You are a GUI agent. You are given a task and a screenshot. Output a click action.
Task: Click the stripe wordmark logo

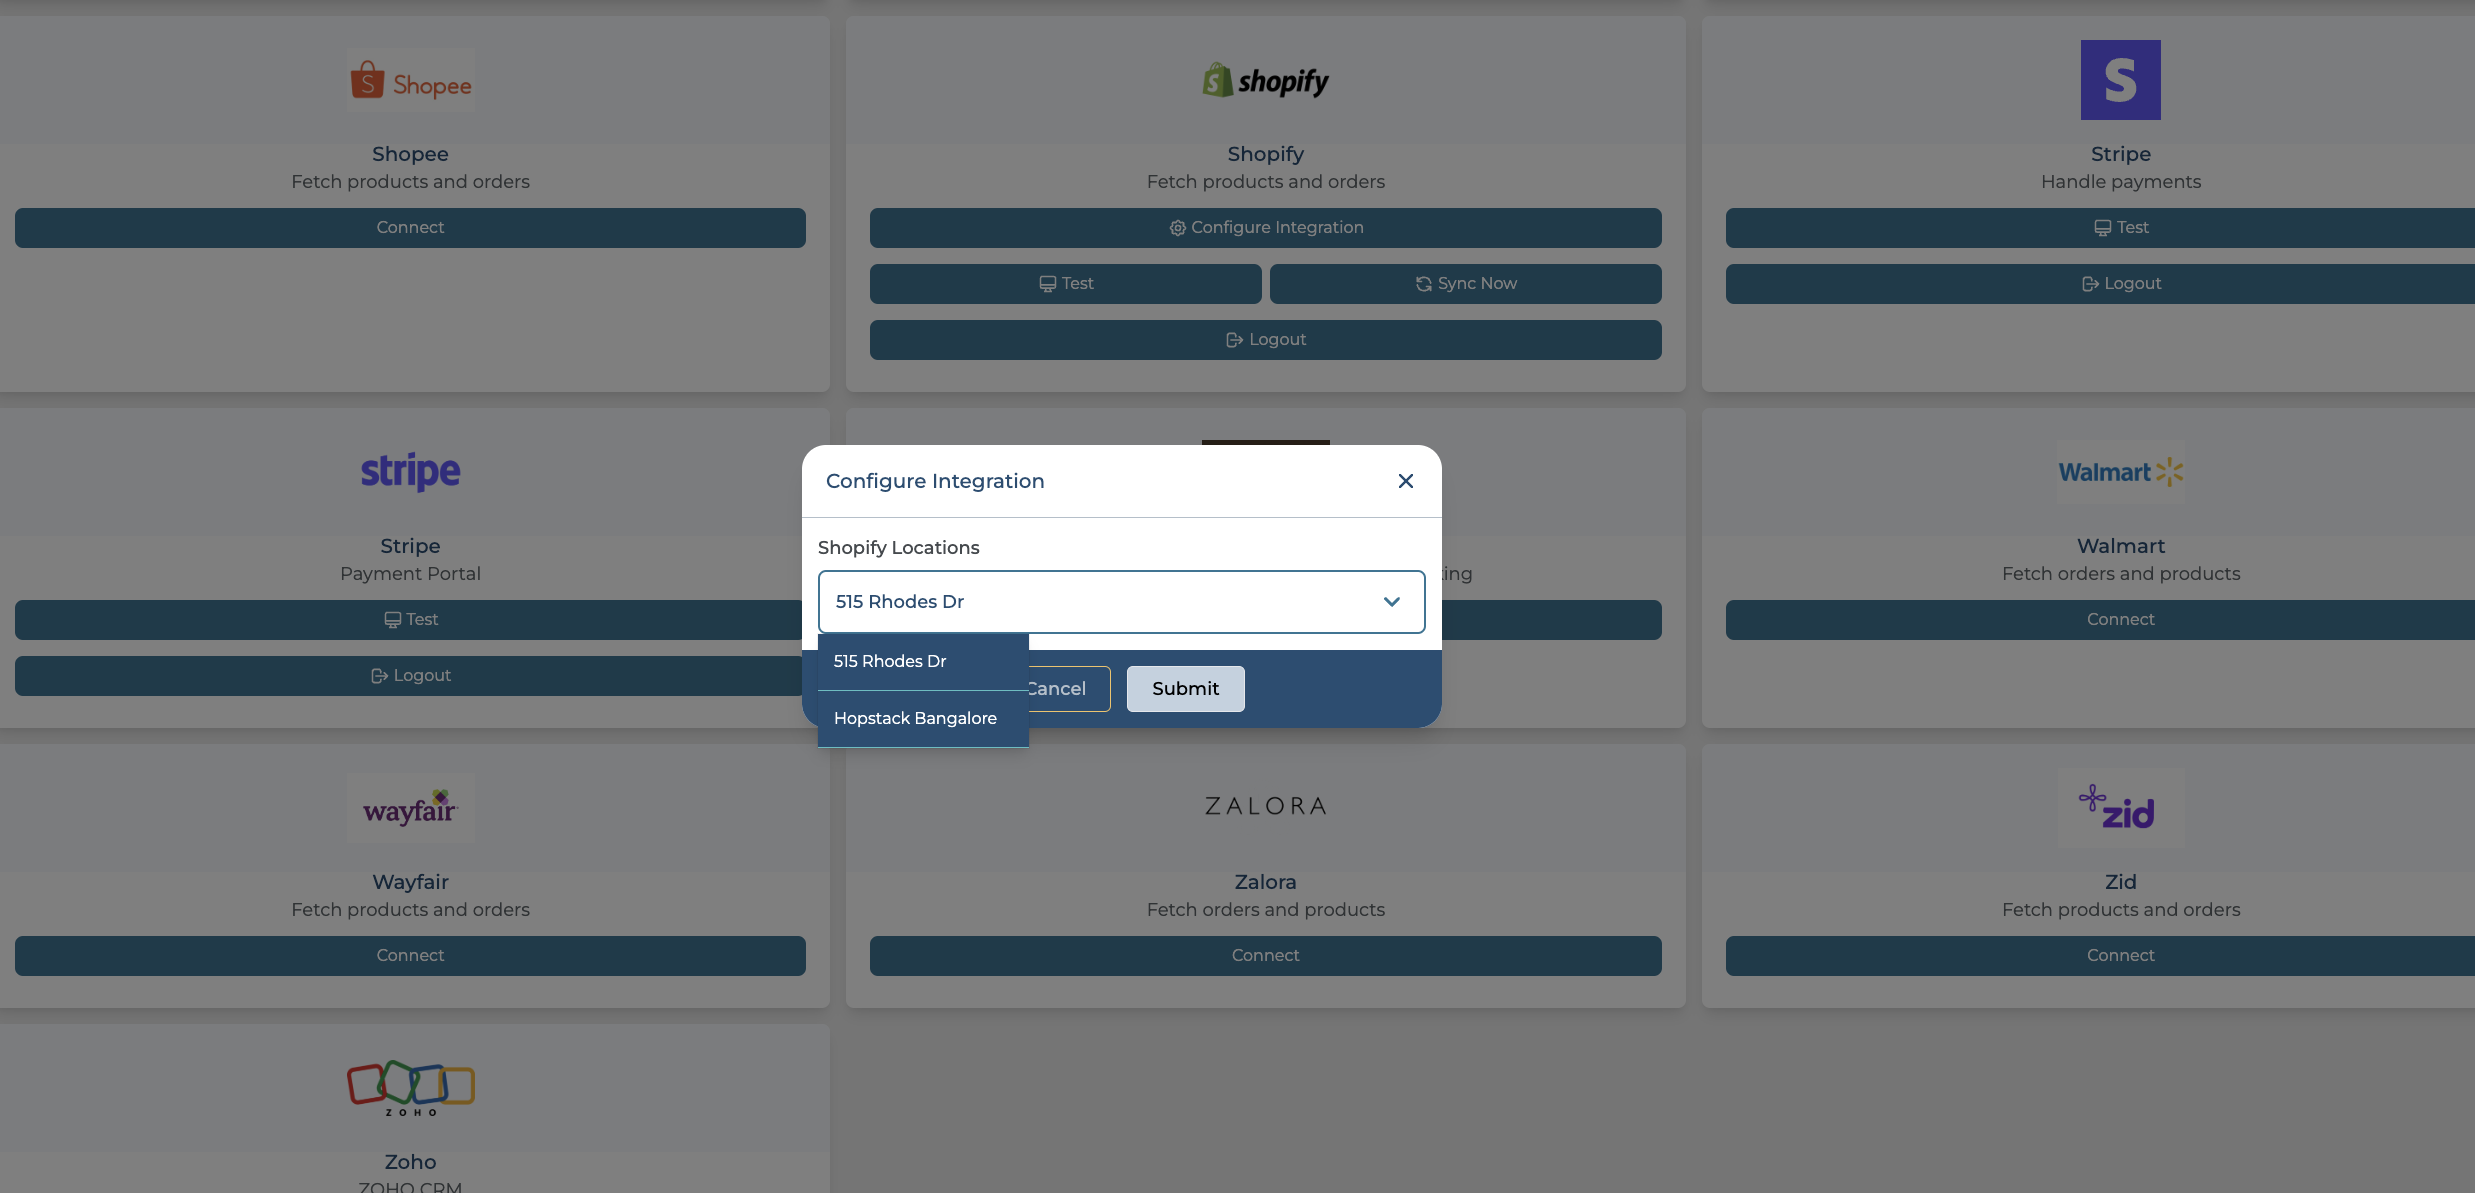point(410,471)
